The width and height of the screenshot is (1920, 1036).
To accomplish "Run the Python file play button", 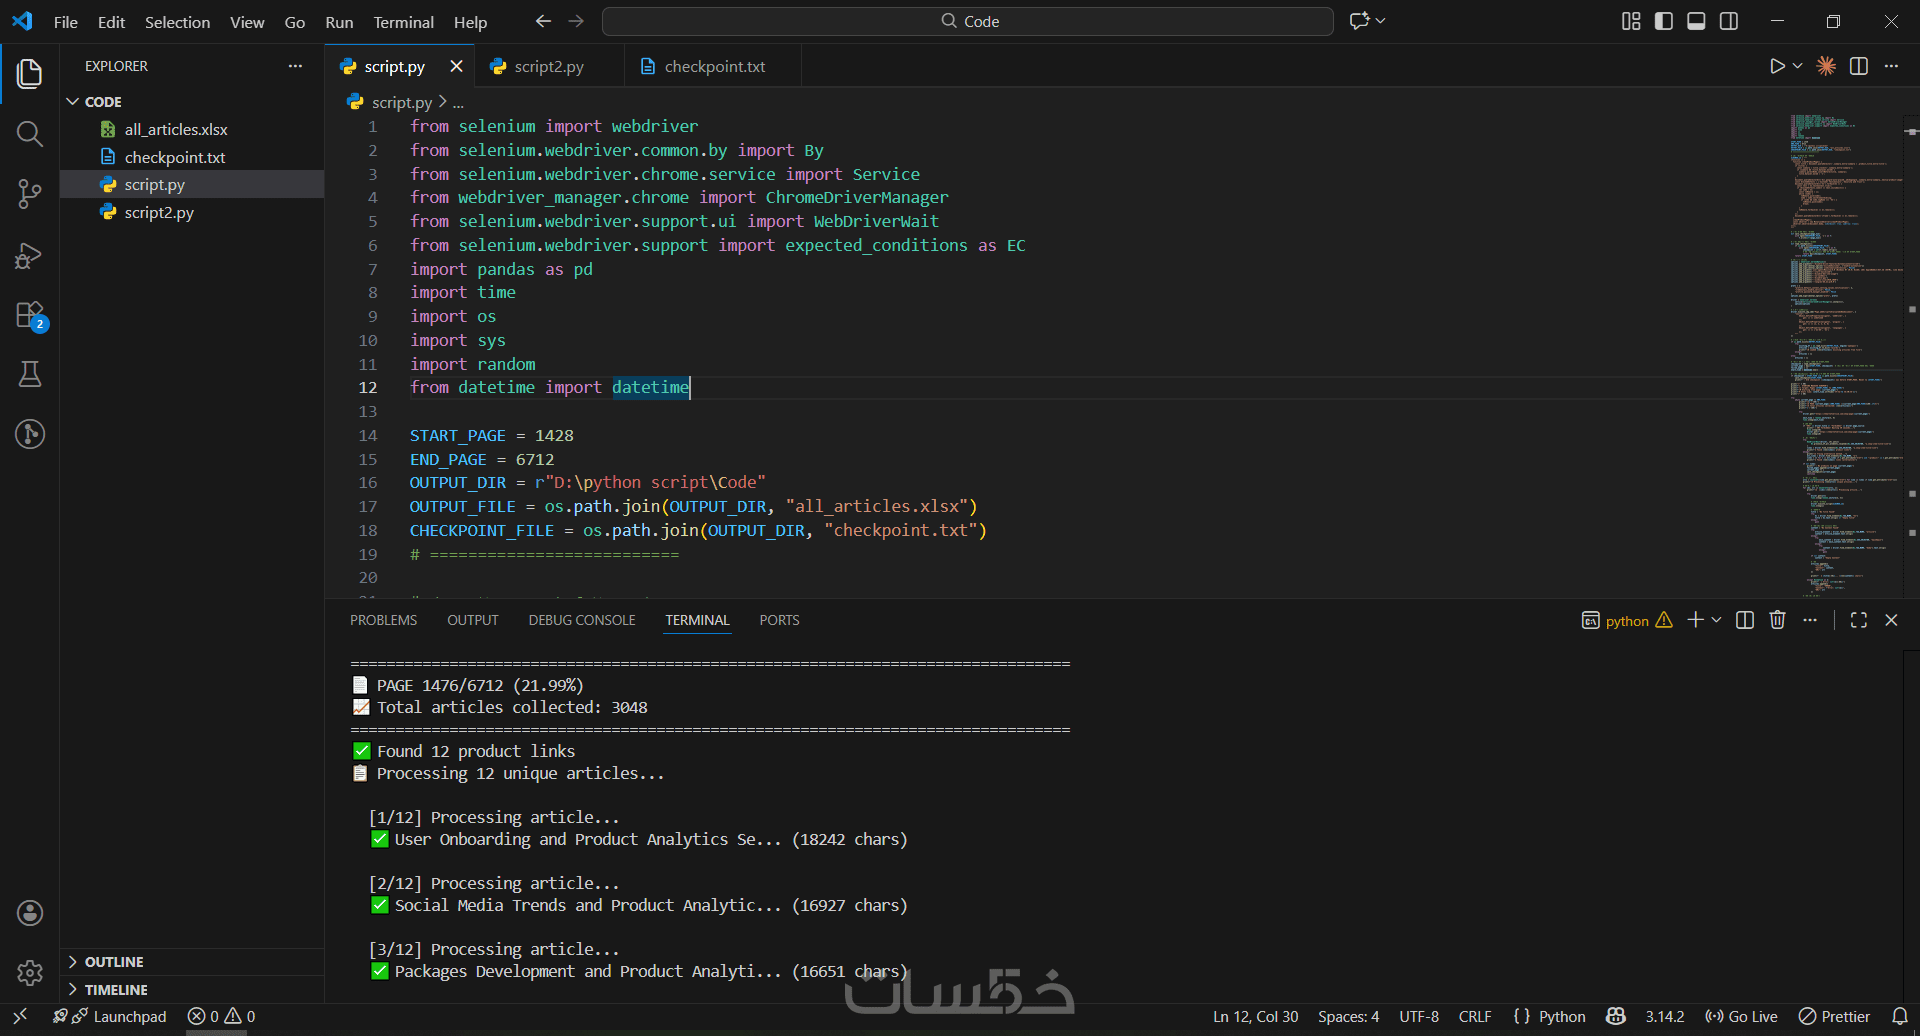I will coord(1776,66).
